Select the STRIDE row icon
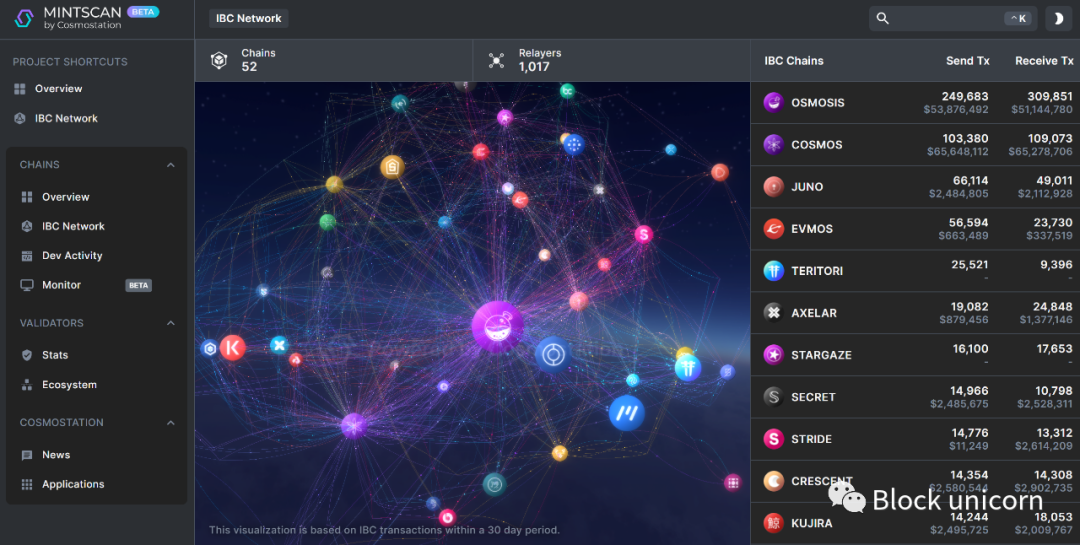Image resolution: width=1080 pixels, height=545 pixels. [x=773, y=439]
